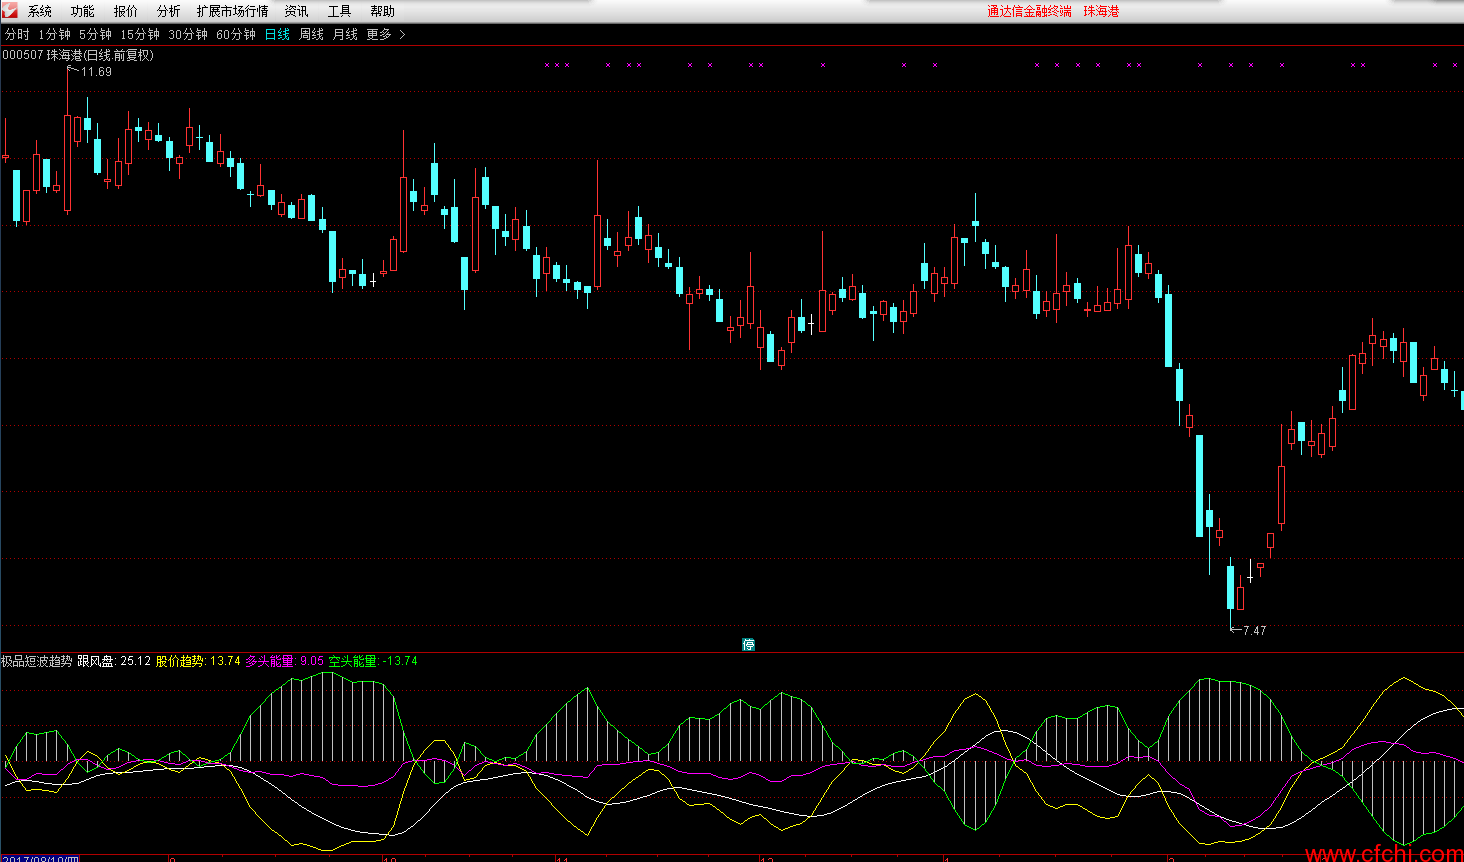Click the 000507 珠海港 chart title
The height and width of the screenshot is (862, 1464).
point(78,55)
